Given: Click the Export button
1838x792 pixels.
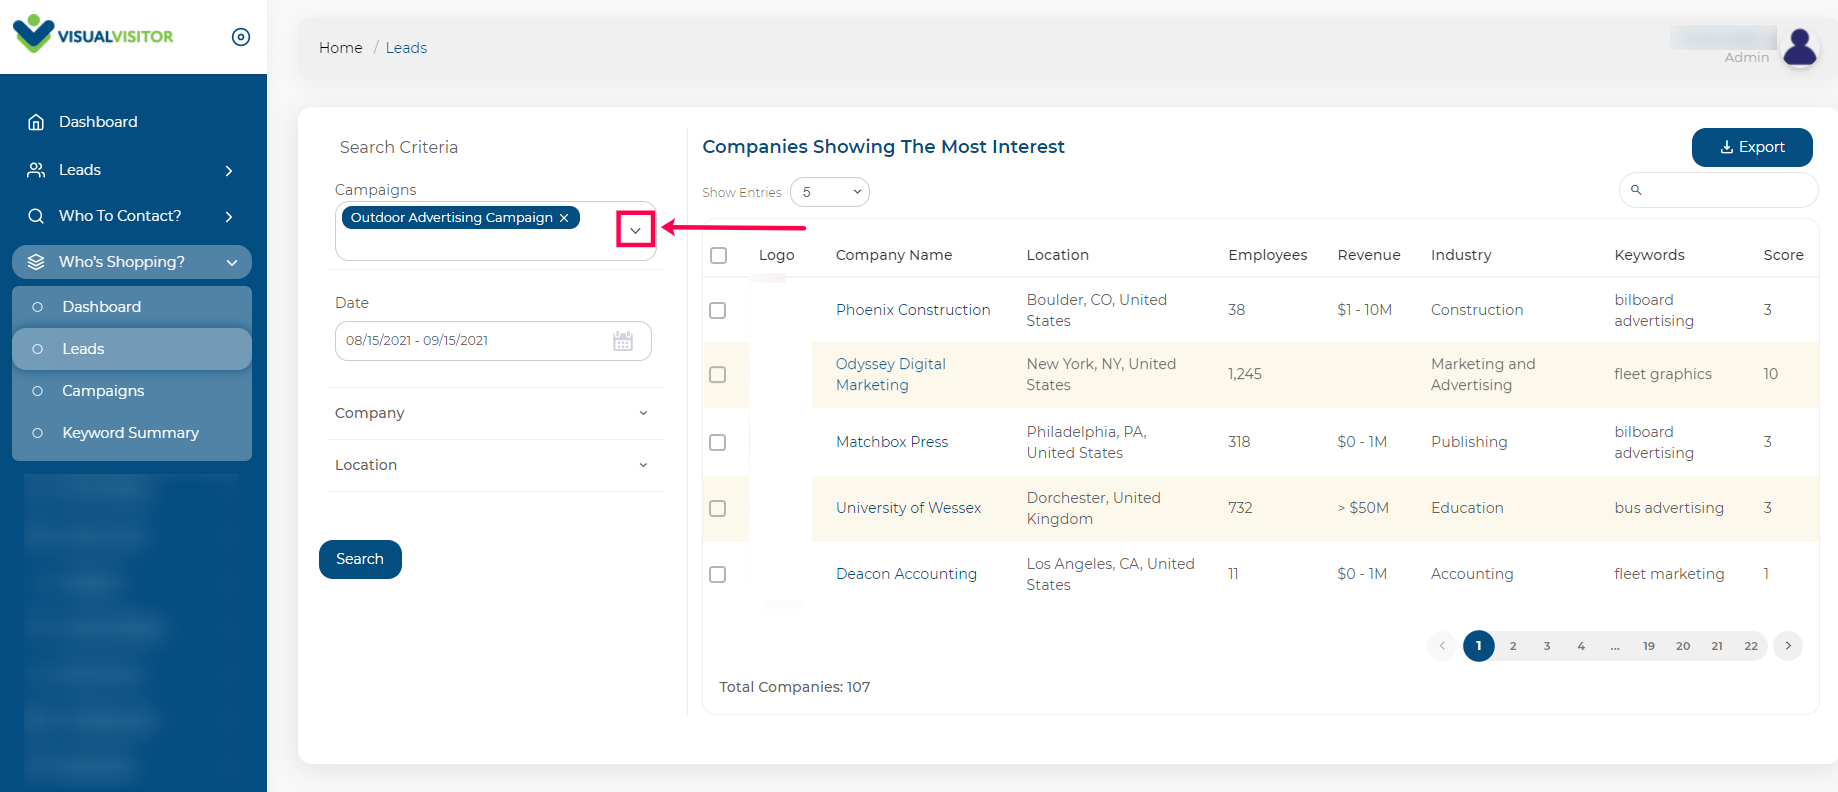Looking at the screenshot, I should coord(1752,147).
